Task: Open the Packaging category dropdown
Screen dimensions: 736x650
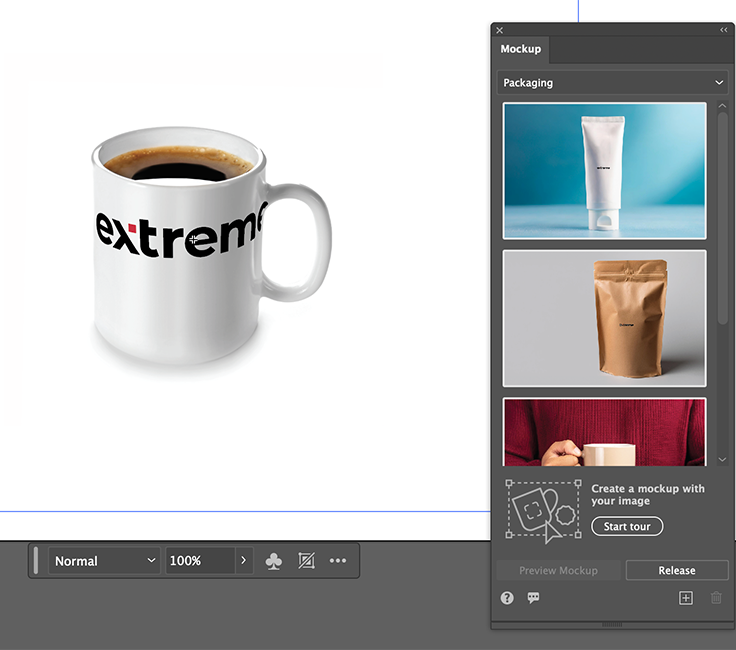Action: 613,83
